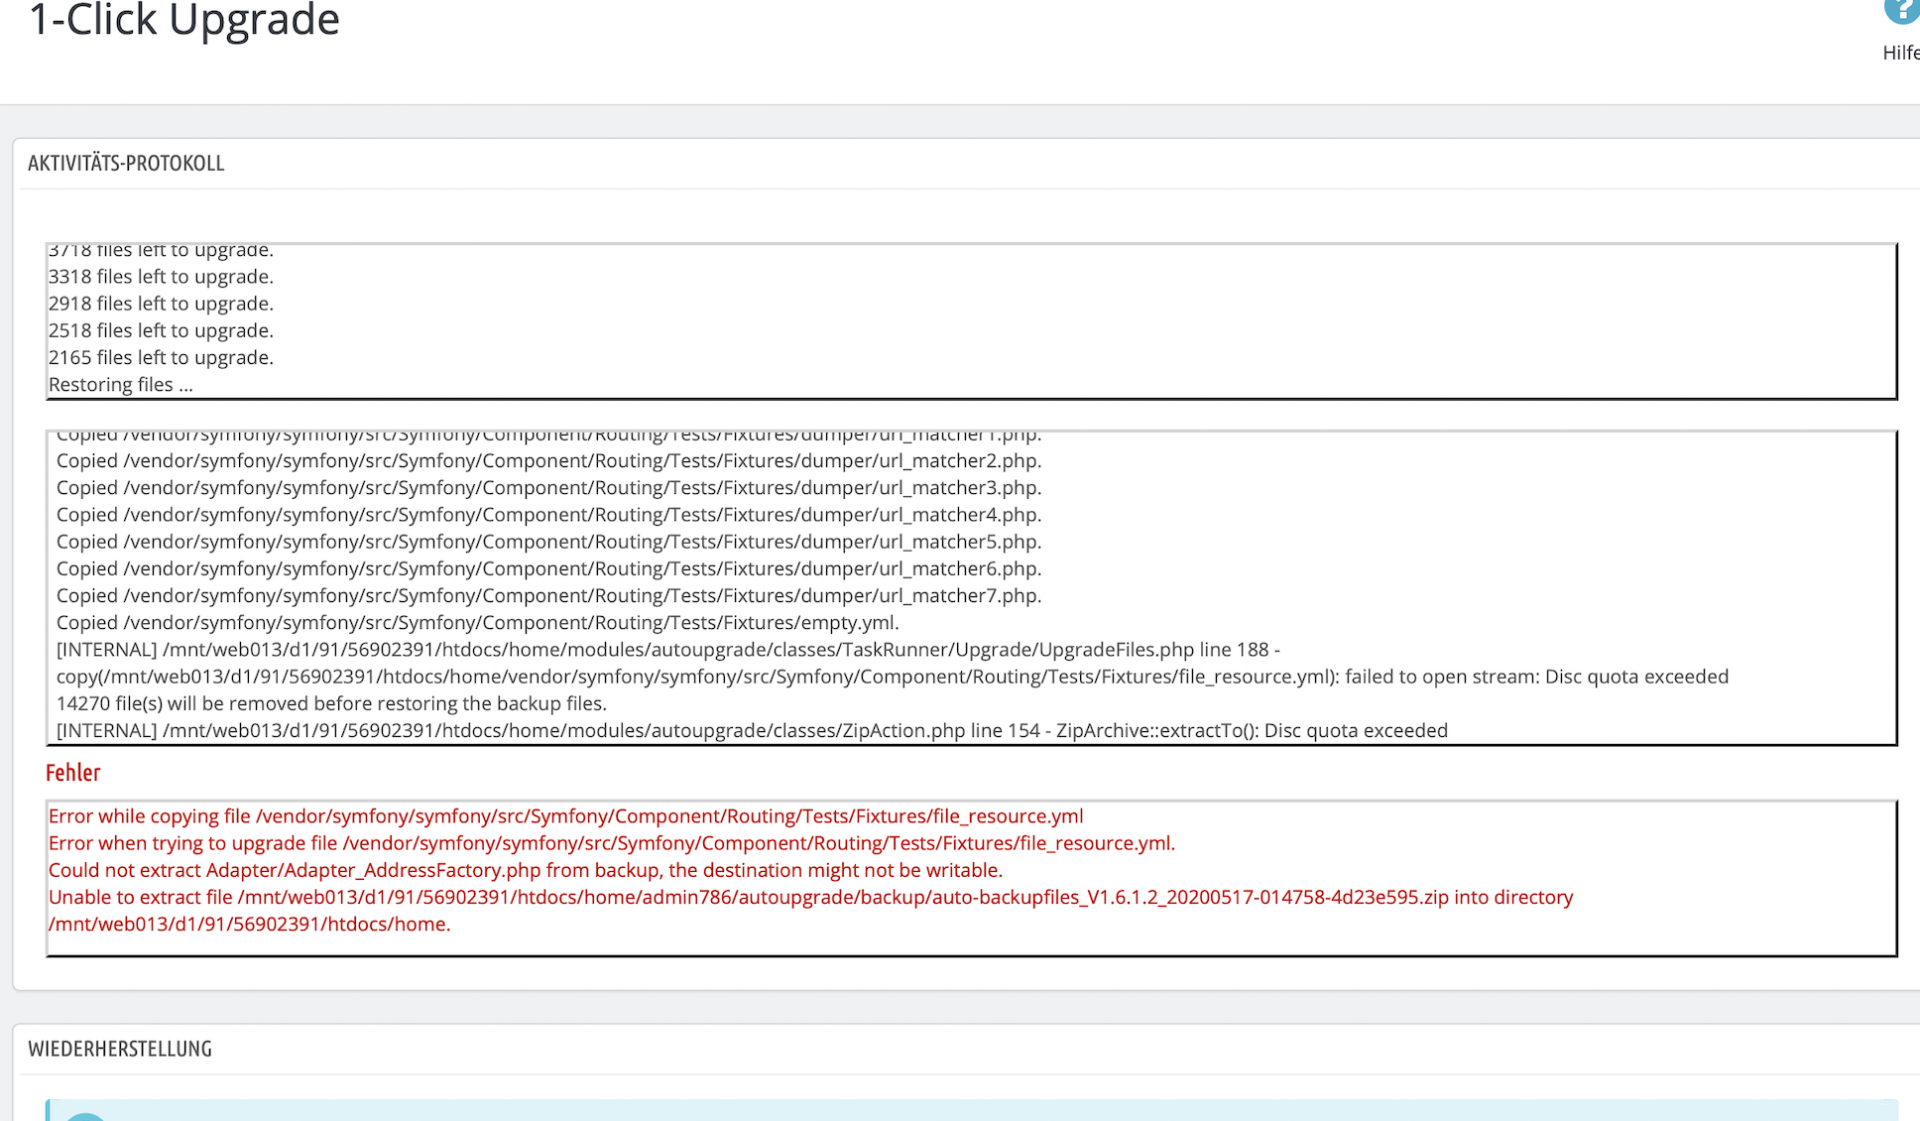Screen dimensions: 1920x1121
Task: Click the 'Unable to extract file' backup zip error
Action: [x=811, y=911]
